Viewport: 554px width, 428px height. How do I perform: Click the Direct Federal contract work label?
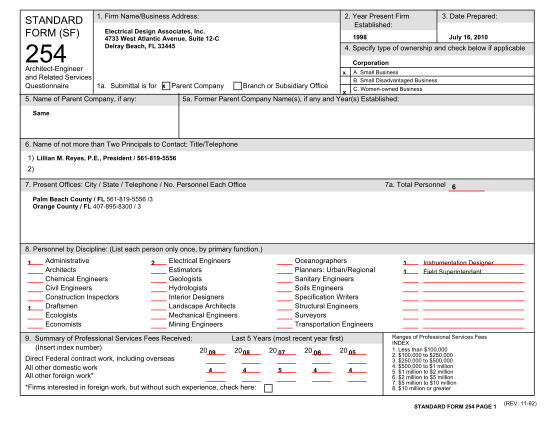100,359
